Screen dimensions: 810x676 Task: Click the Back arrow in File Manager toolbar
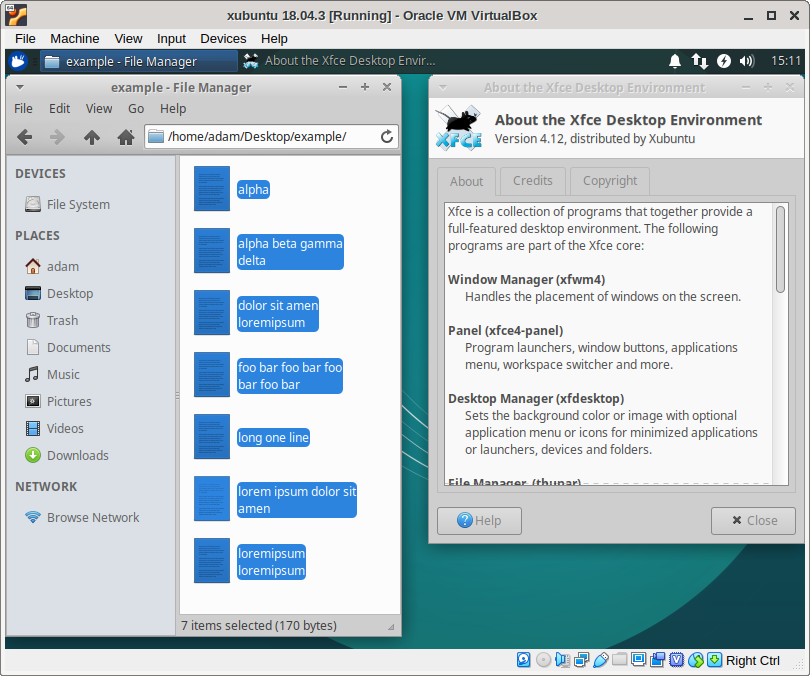tap(25, 137)
